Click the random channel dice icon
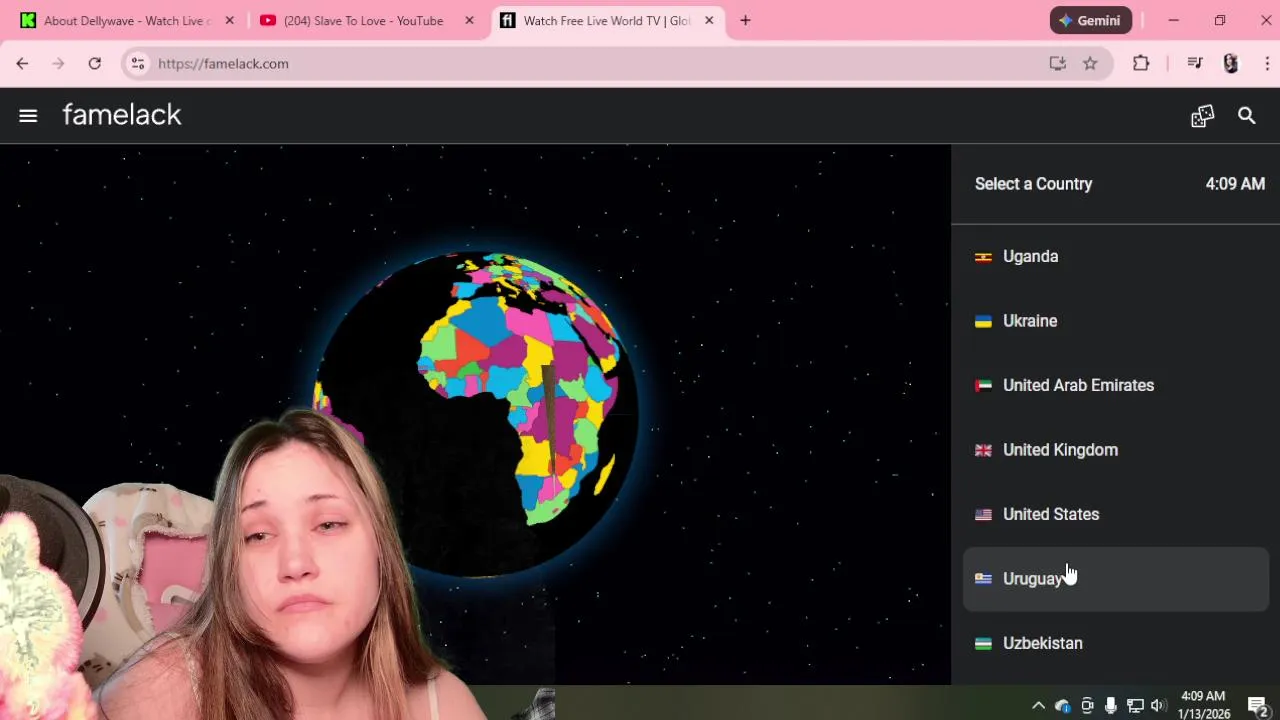This screenshot has width=1280, height=720. 1202,116
